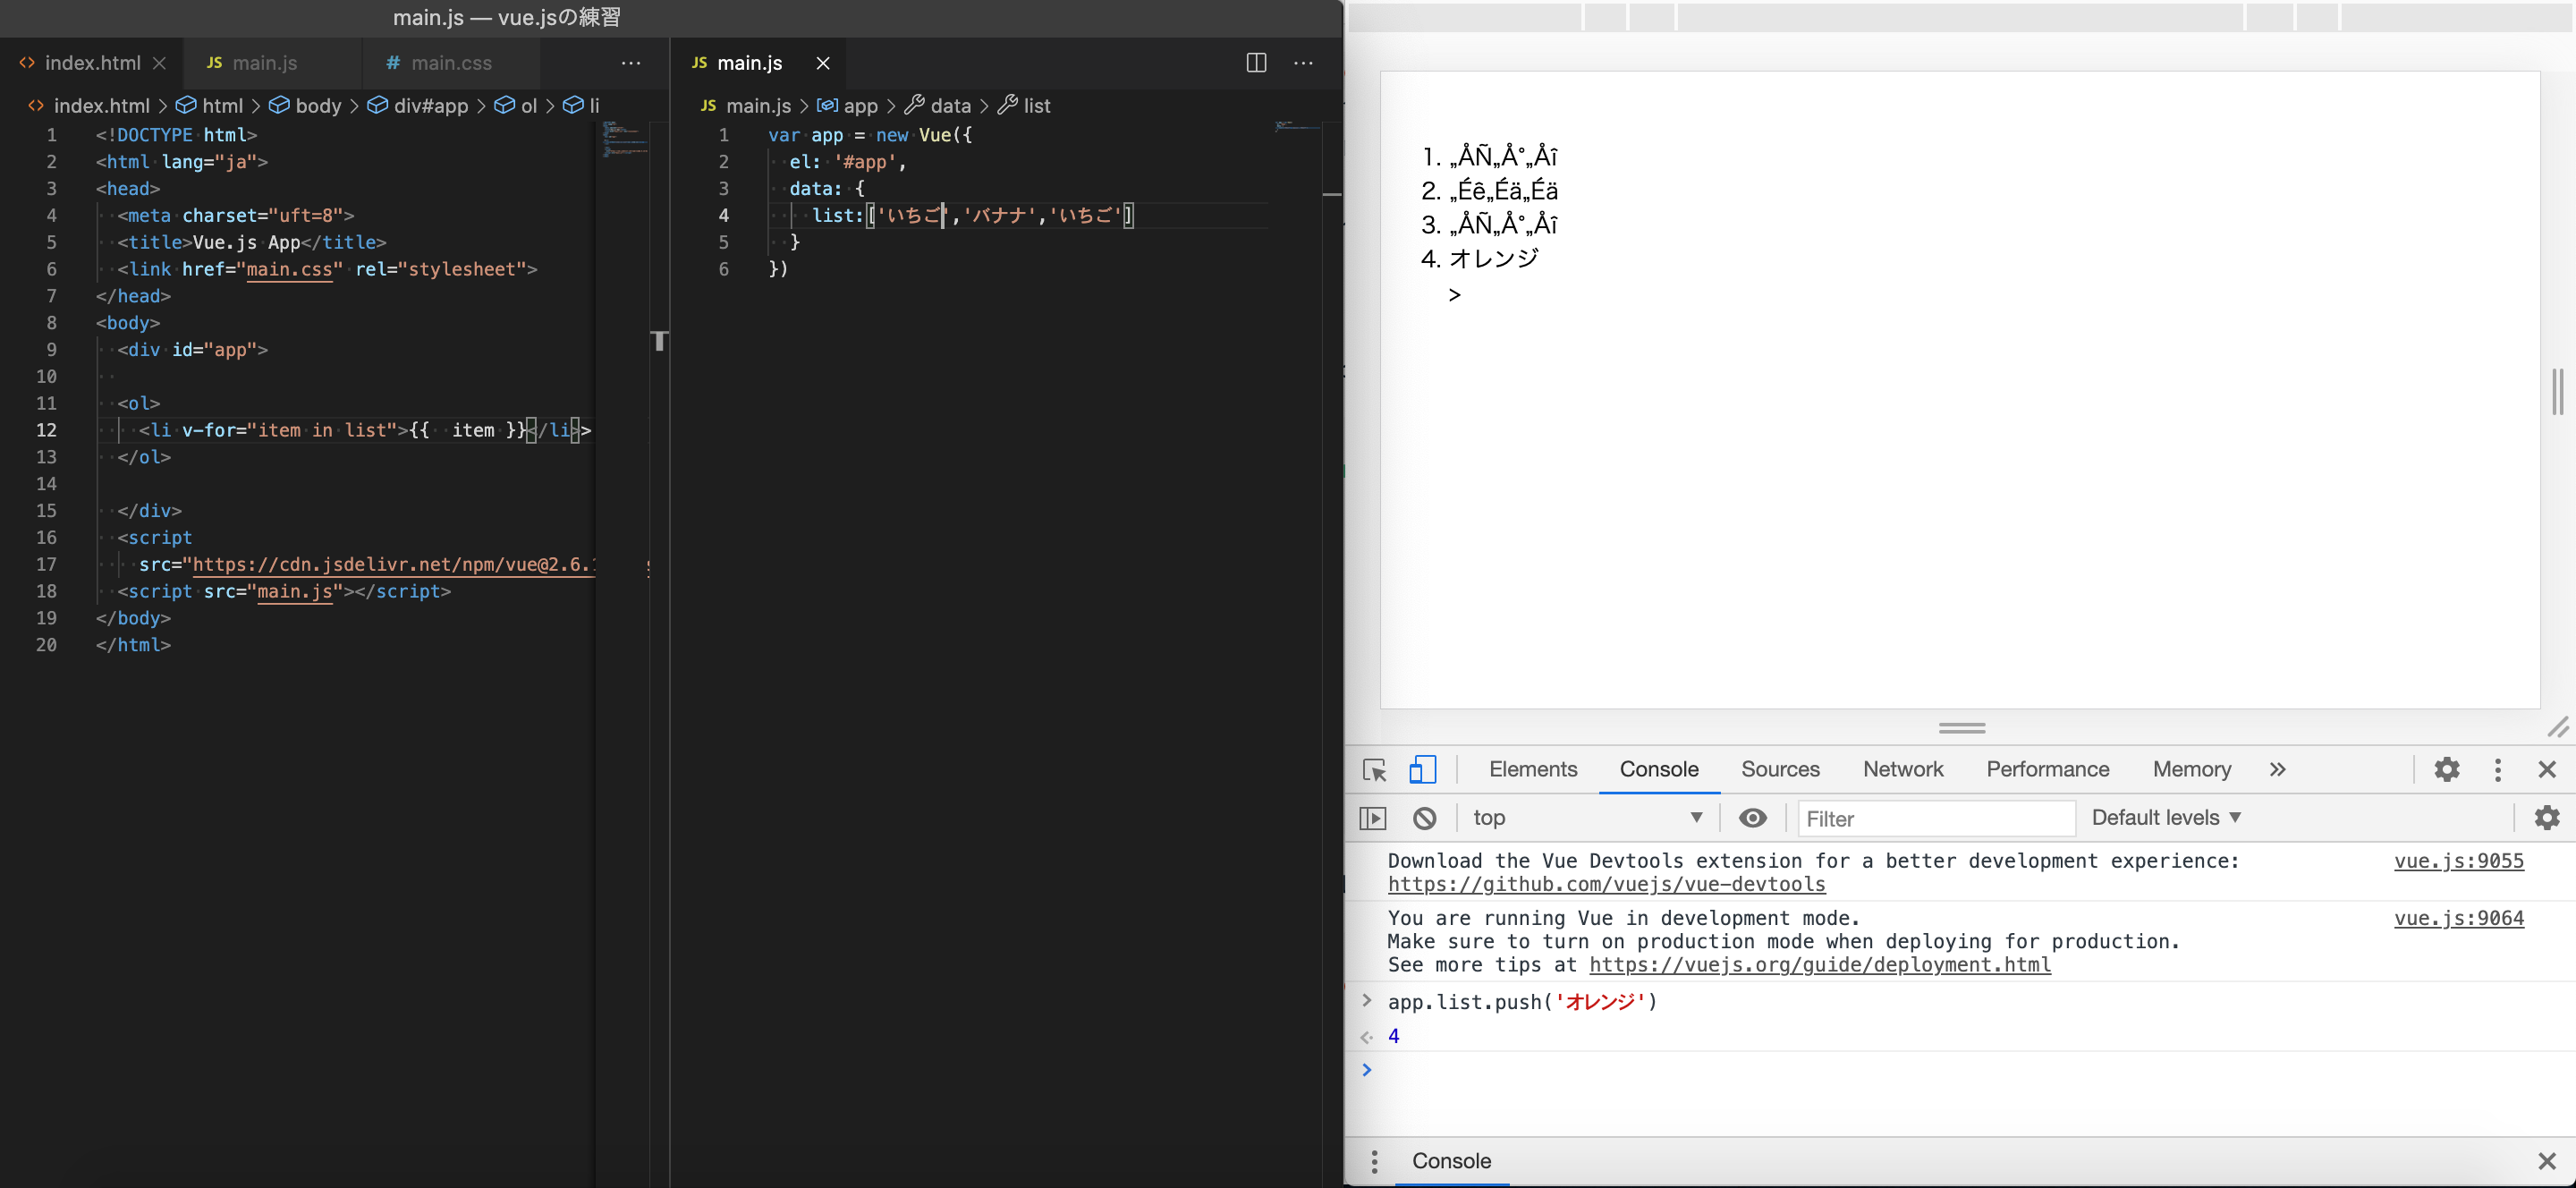Clear the DevTools console
The image size is (2576, 1188).
1425,817
